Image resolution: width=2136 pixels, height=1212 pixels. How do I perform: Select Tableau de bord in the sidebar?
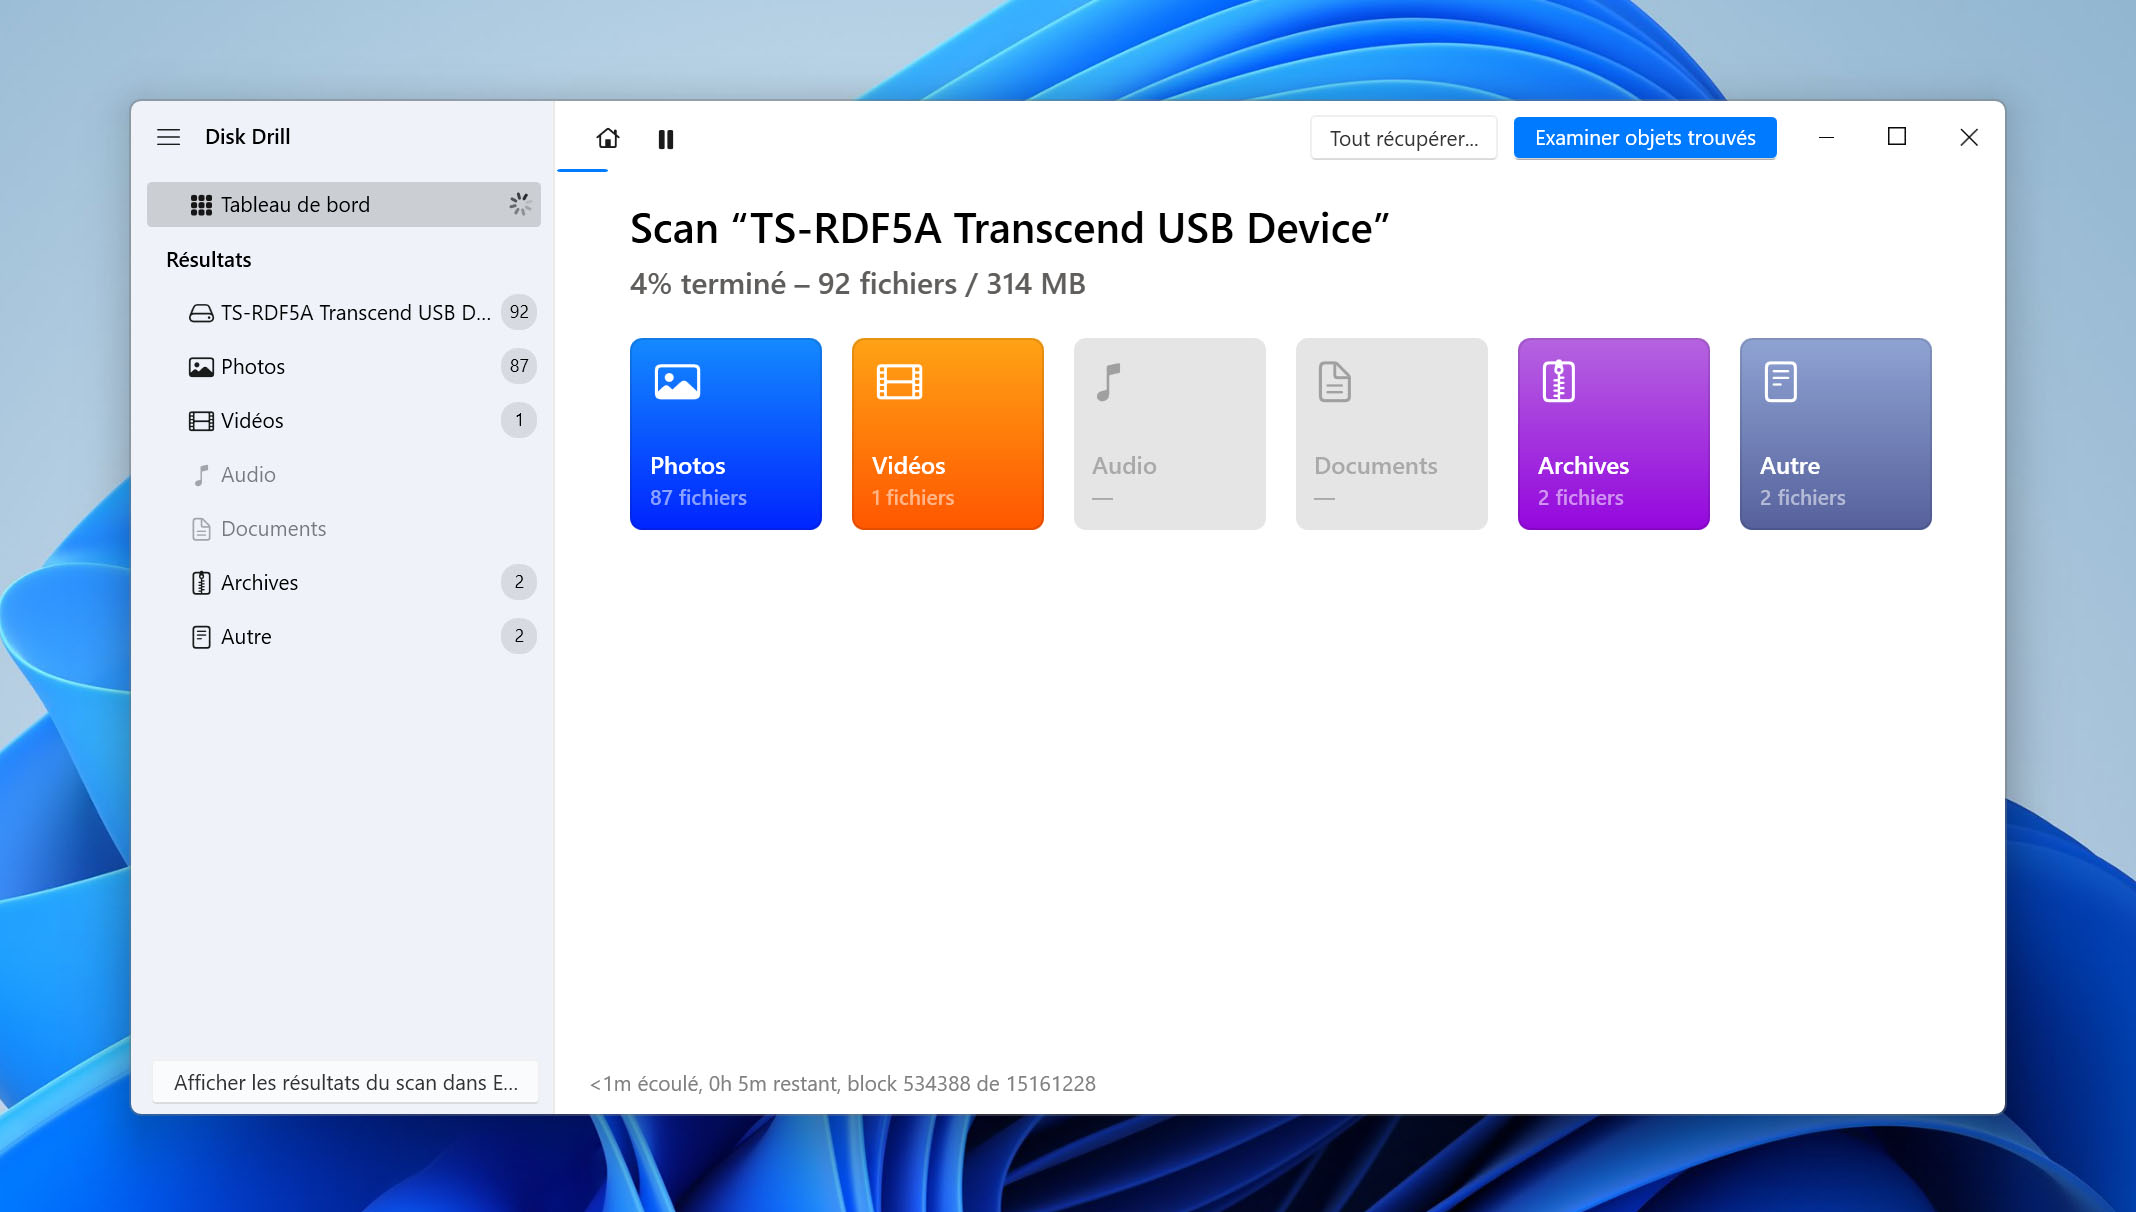pos(344,205)
